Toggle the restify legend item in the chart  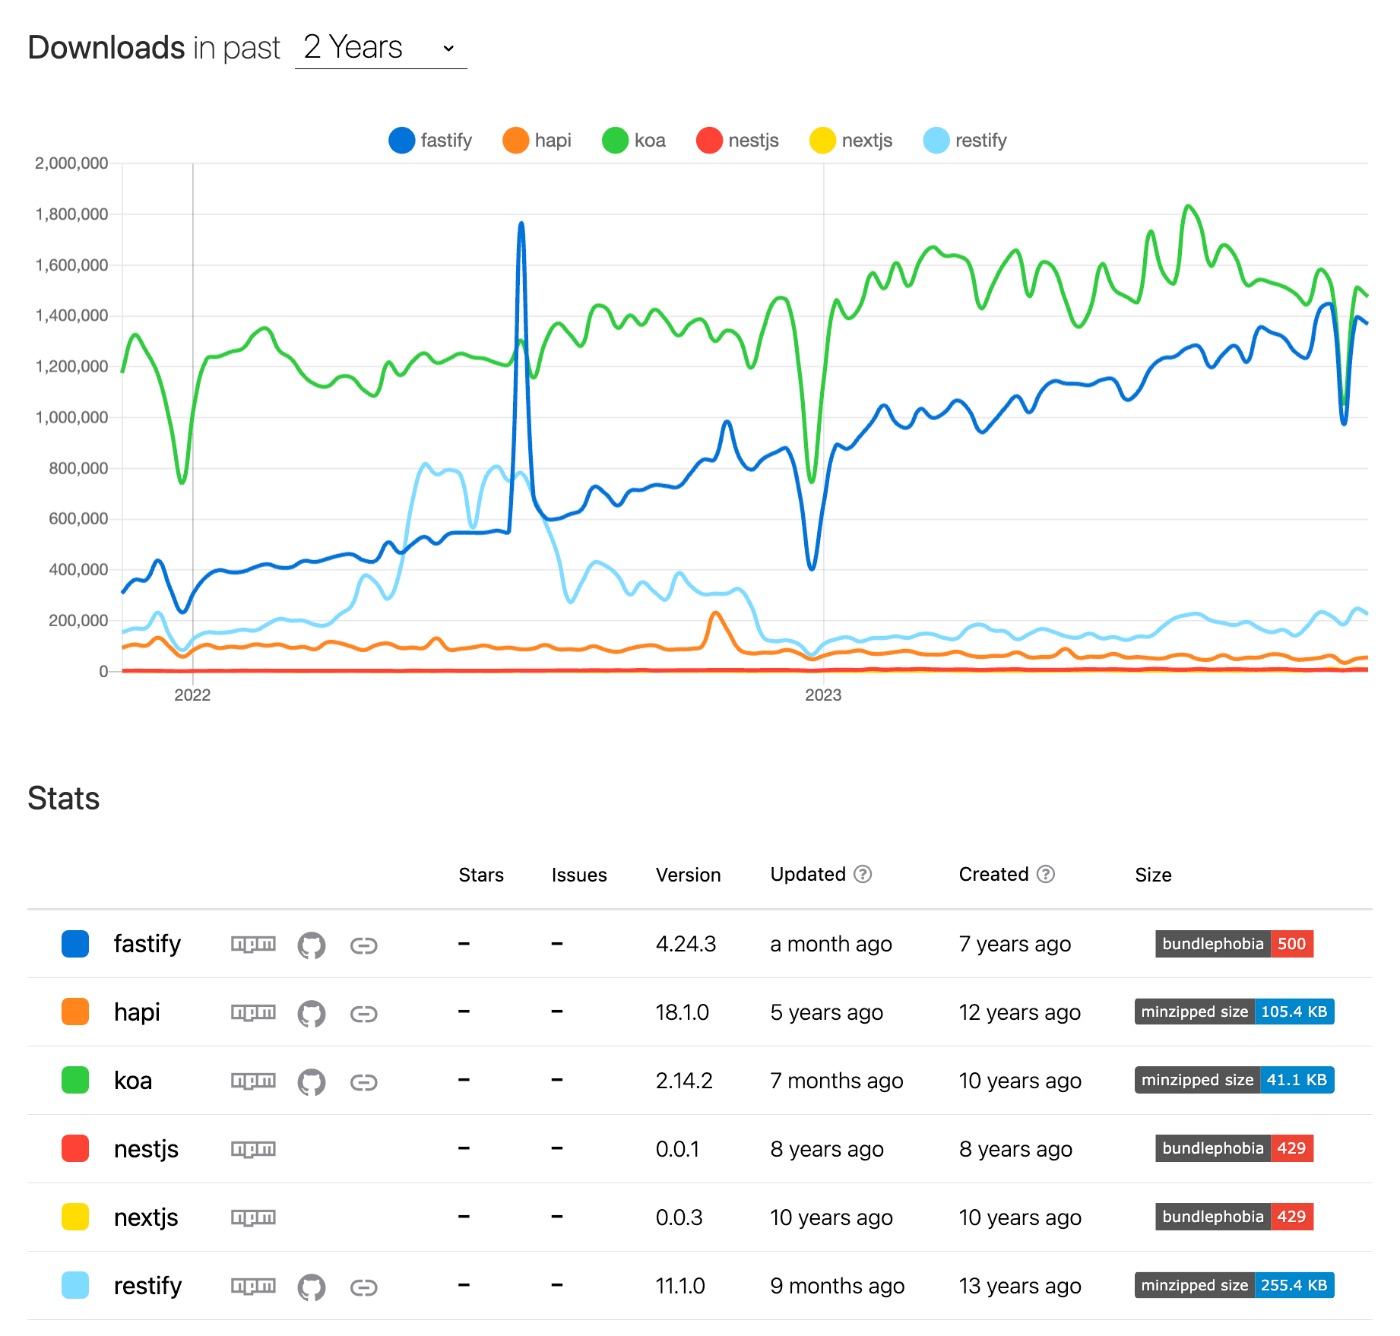[x=965, y=141]
